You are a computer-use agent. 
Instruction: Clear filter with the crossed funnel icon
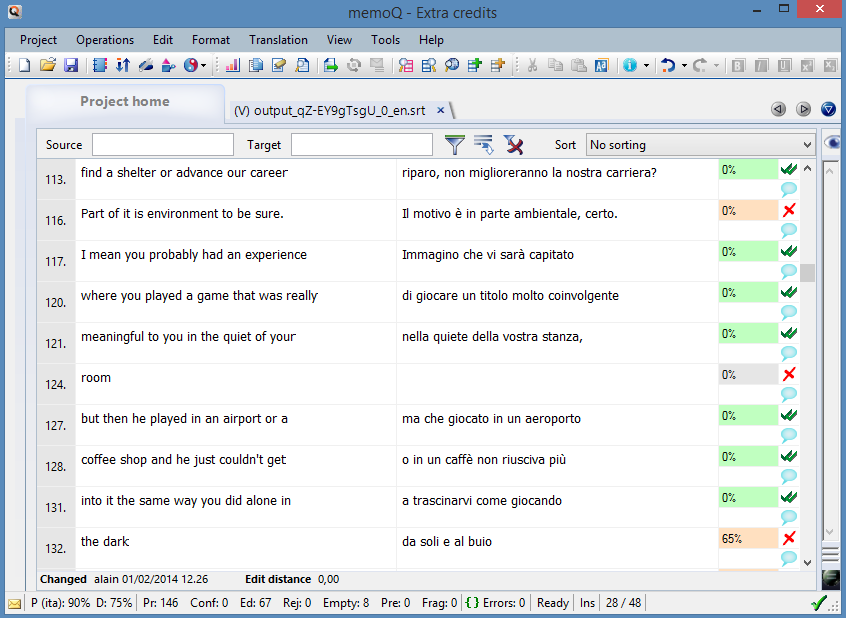(514, 145)
